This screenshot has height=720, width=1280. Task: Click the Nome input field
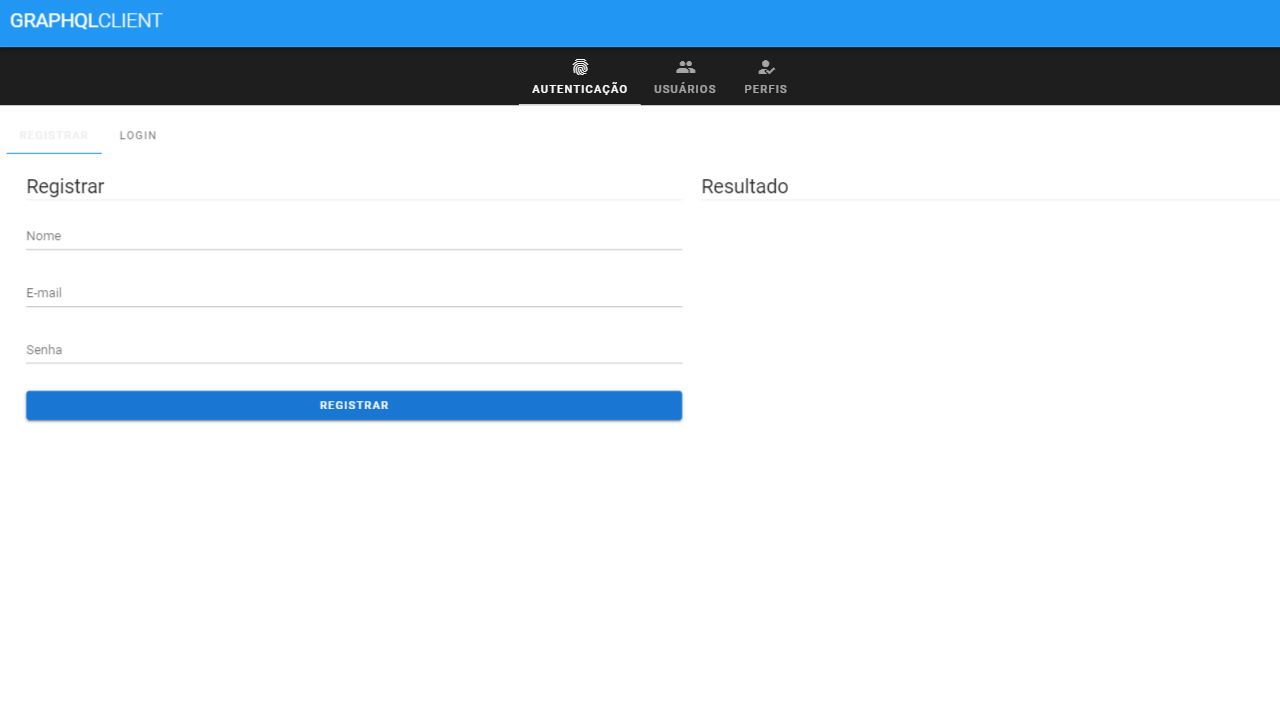[x=354, y=236]
